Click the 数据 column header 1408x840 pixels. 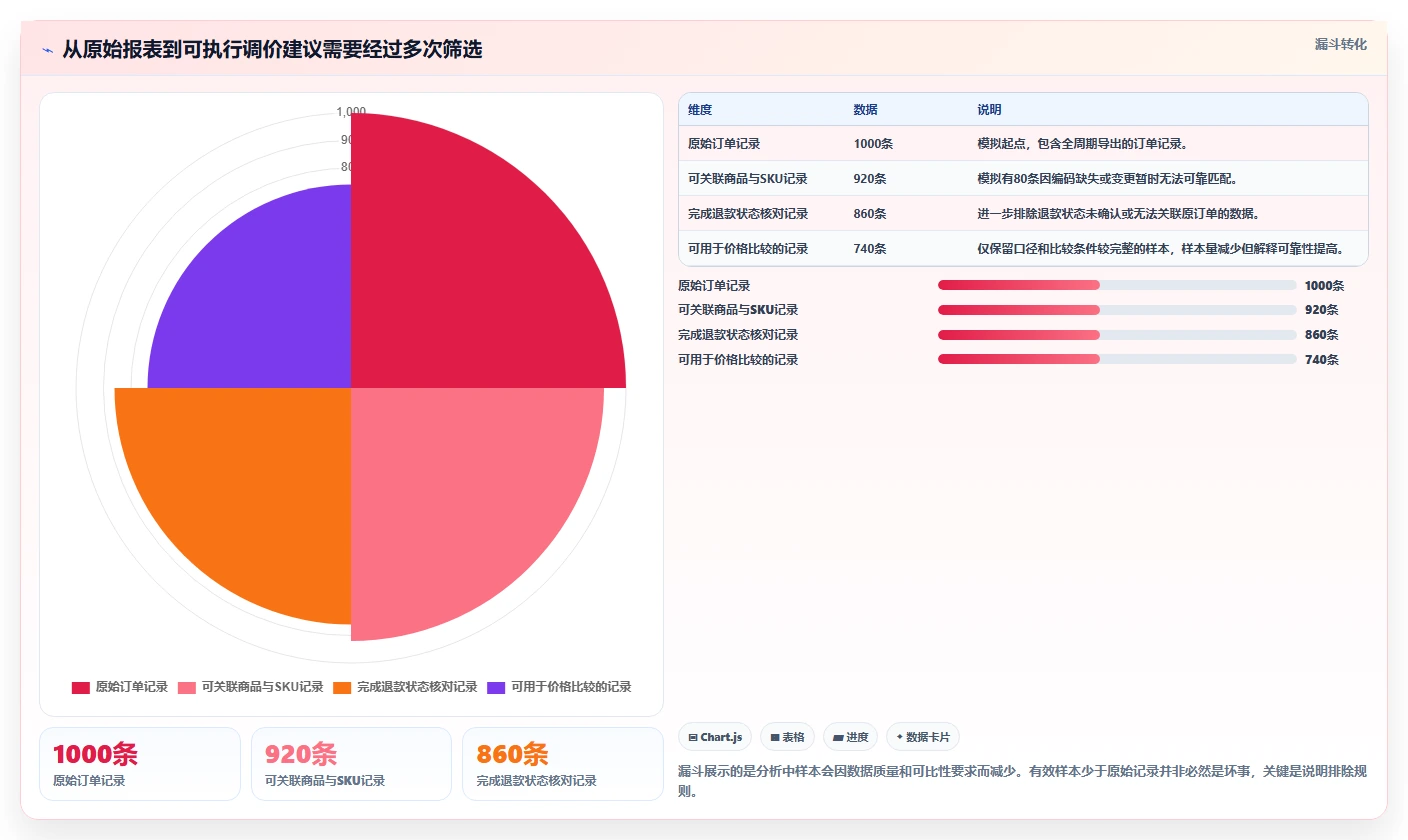[x=865, y=109]
